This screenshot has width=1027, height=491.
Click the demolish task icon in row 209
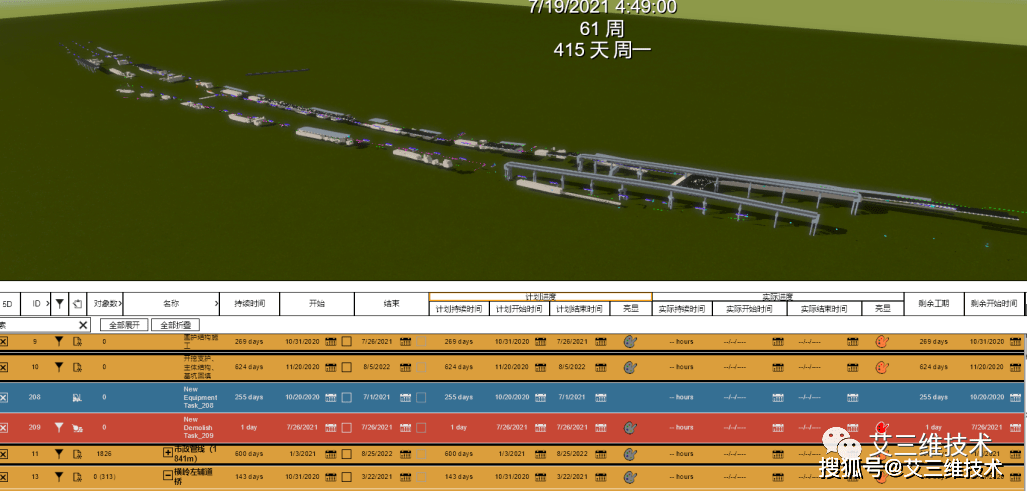77,427
